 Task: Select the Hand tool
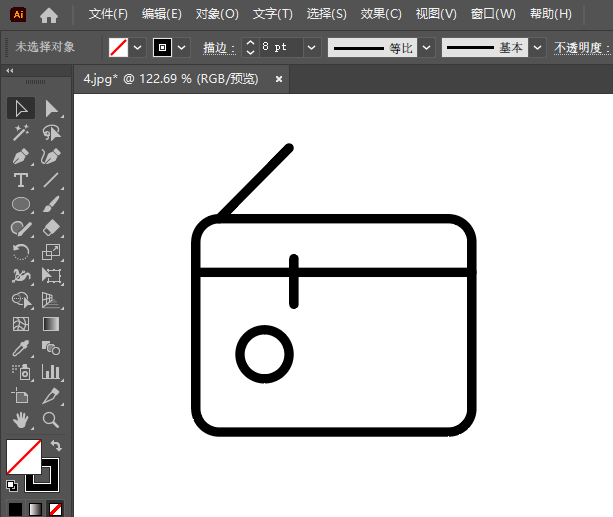[21, 420]
